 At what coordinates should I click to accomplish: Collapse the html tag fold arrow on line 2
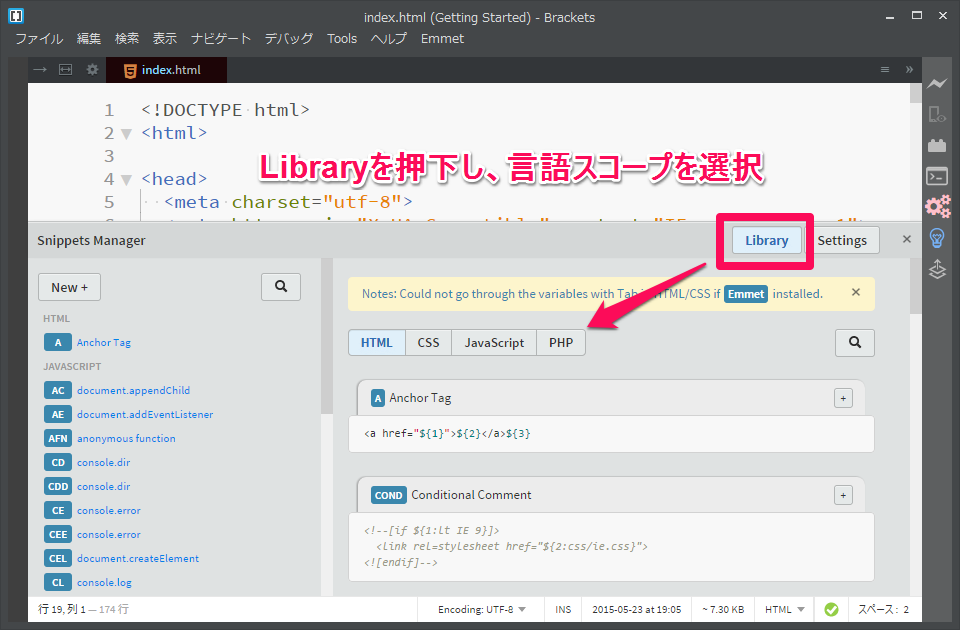(x=126, y=133)
